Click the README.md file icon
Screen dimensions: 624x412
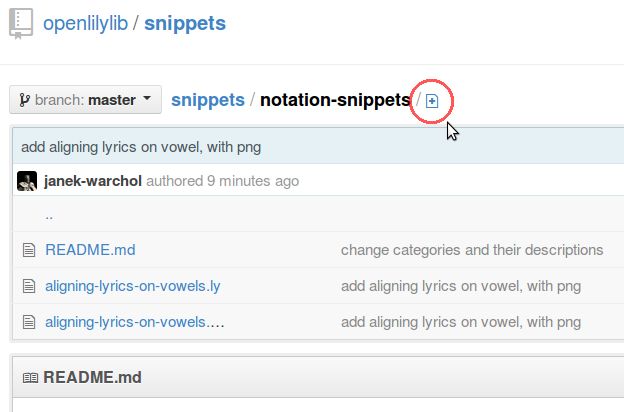point(29,250)
